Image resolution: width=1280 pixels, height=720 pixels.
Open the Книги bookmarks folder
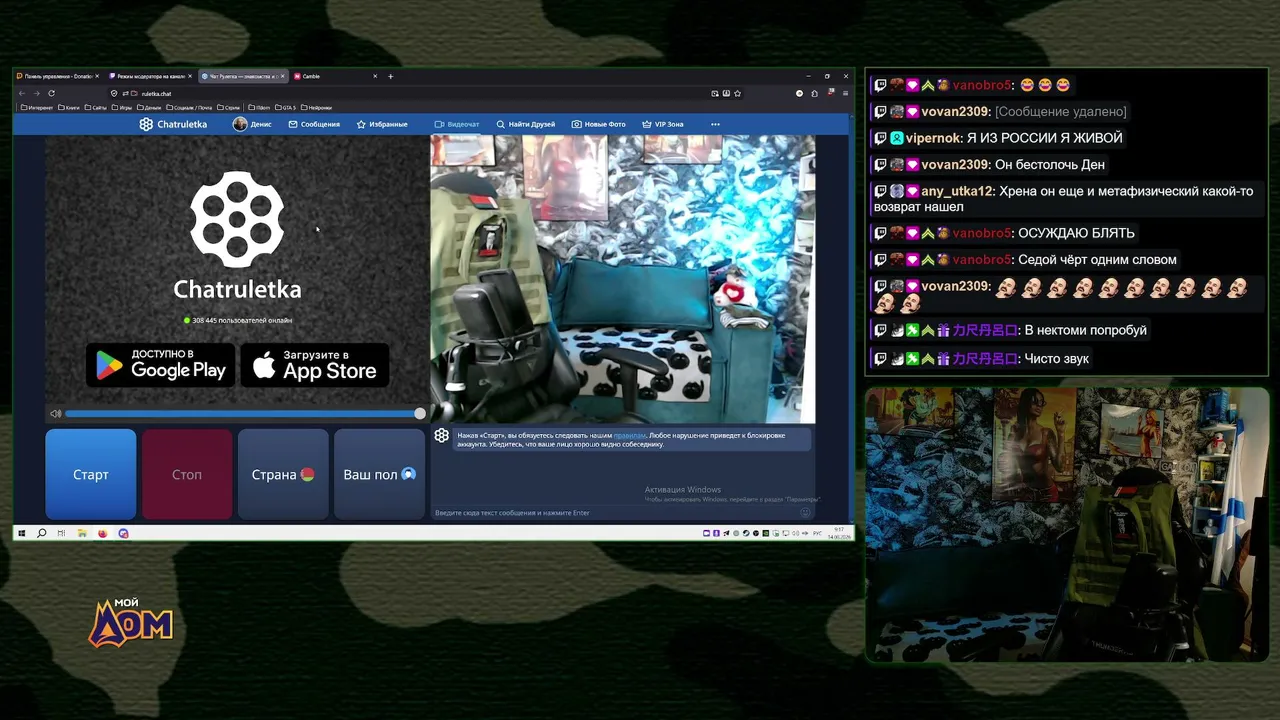[70, 107]
